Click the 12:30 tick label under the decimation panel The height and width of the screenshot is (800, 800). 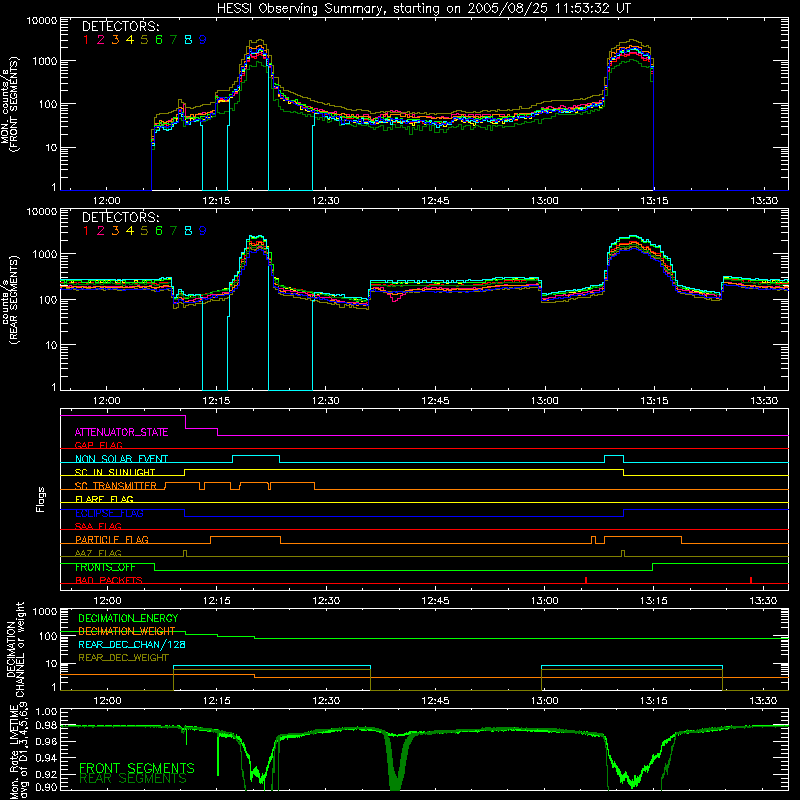tap(326, 701)
